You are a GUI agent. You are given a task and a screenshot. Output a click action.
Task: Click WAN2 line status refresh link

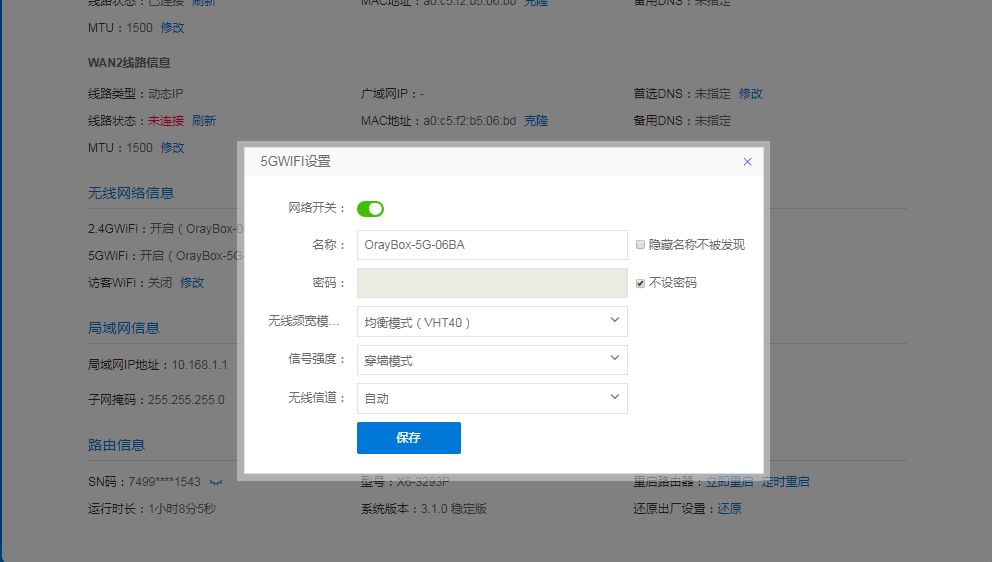click(x=204, y=121)
